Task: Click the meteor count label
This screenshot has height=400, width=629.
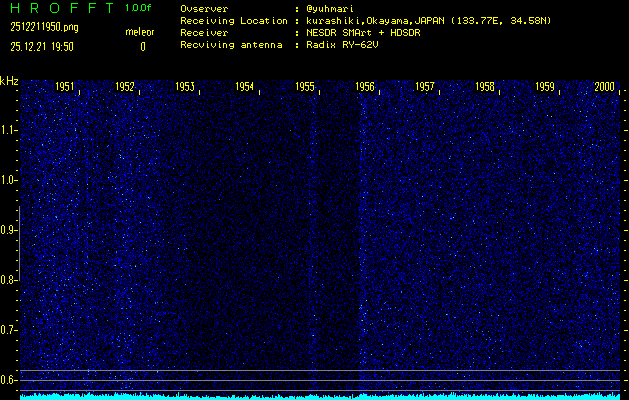Action: pos(140,32)
